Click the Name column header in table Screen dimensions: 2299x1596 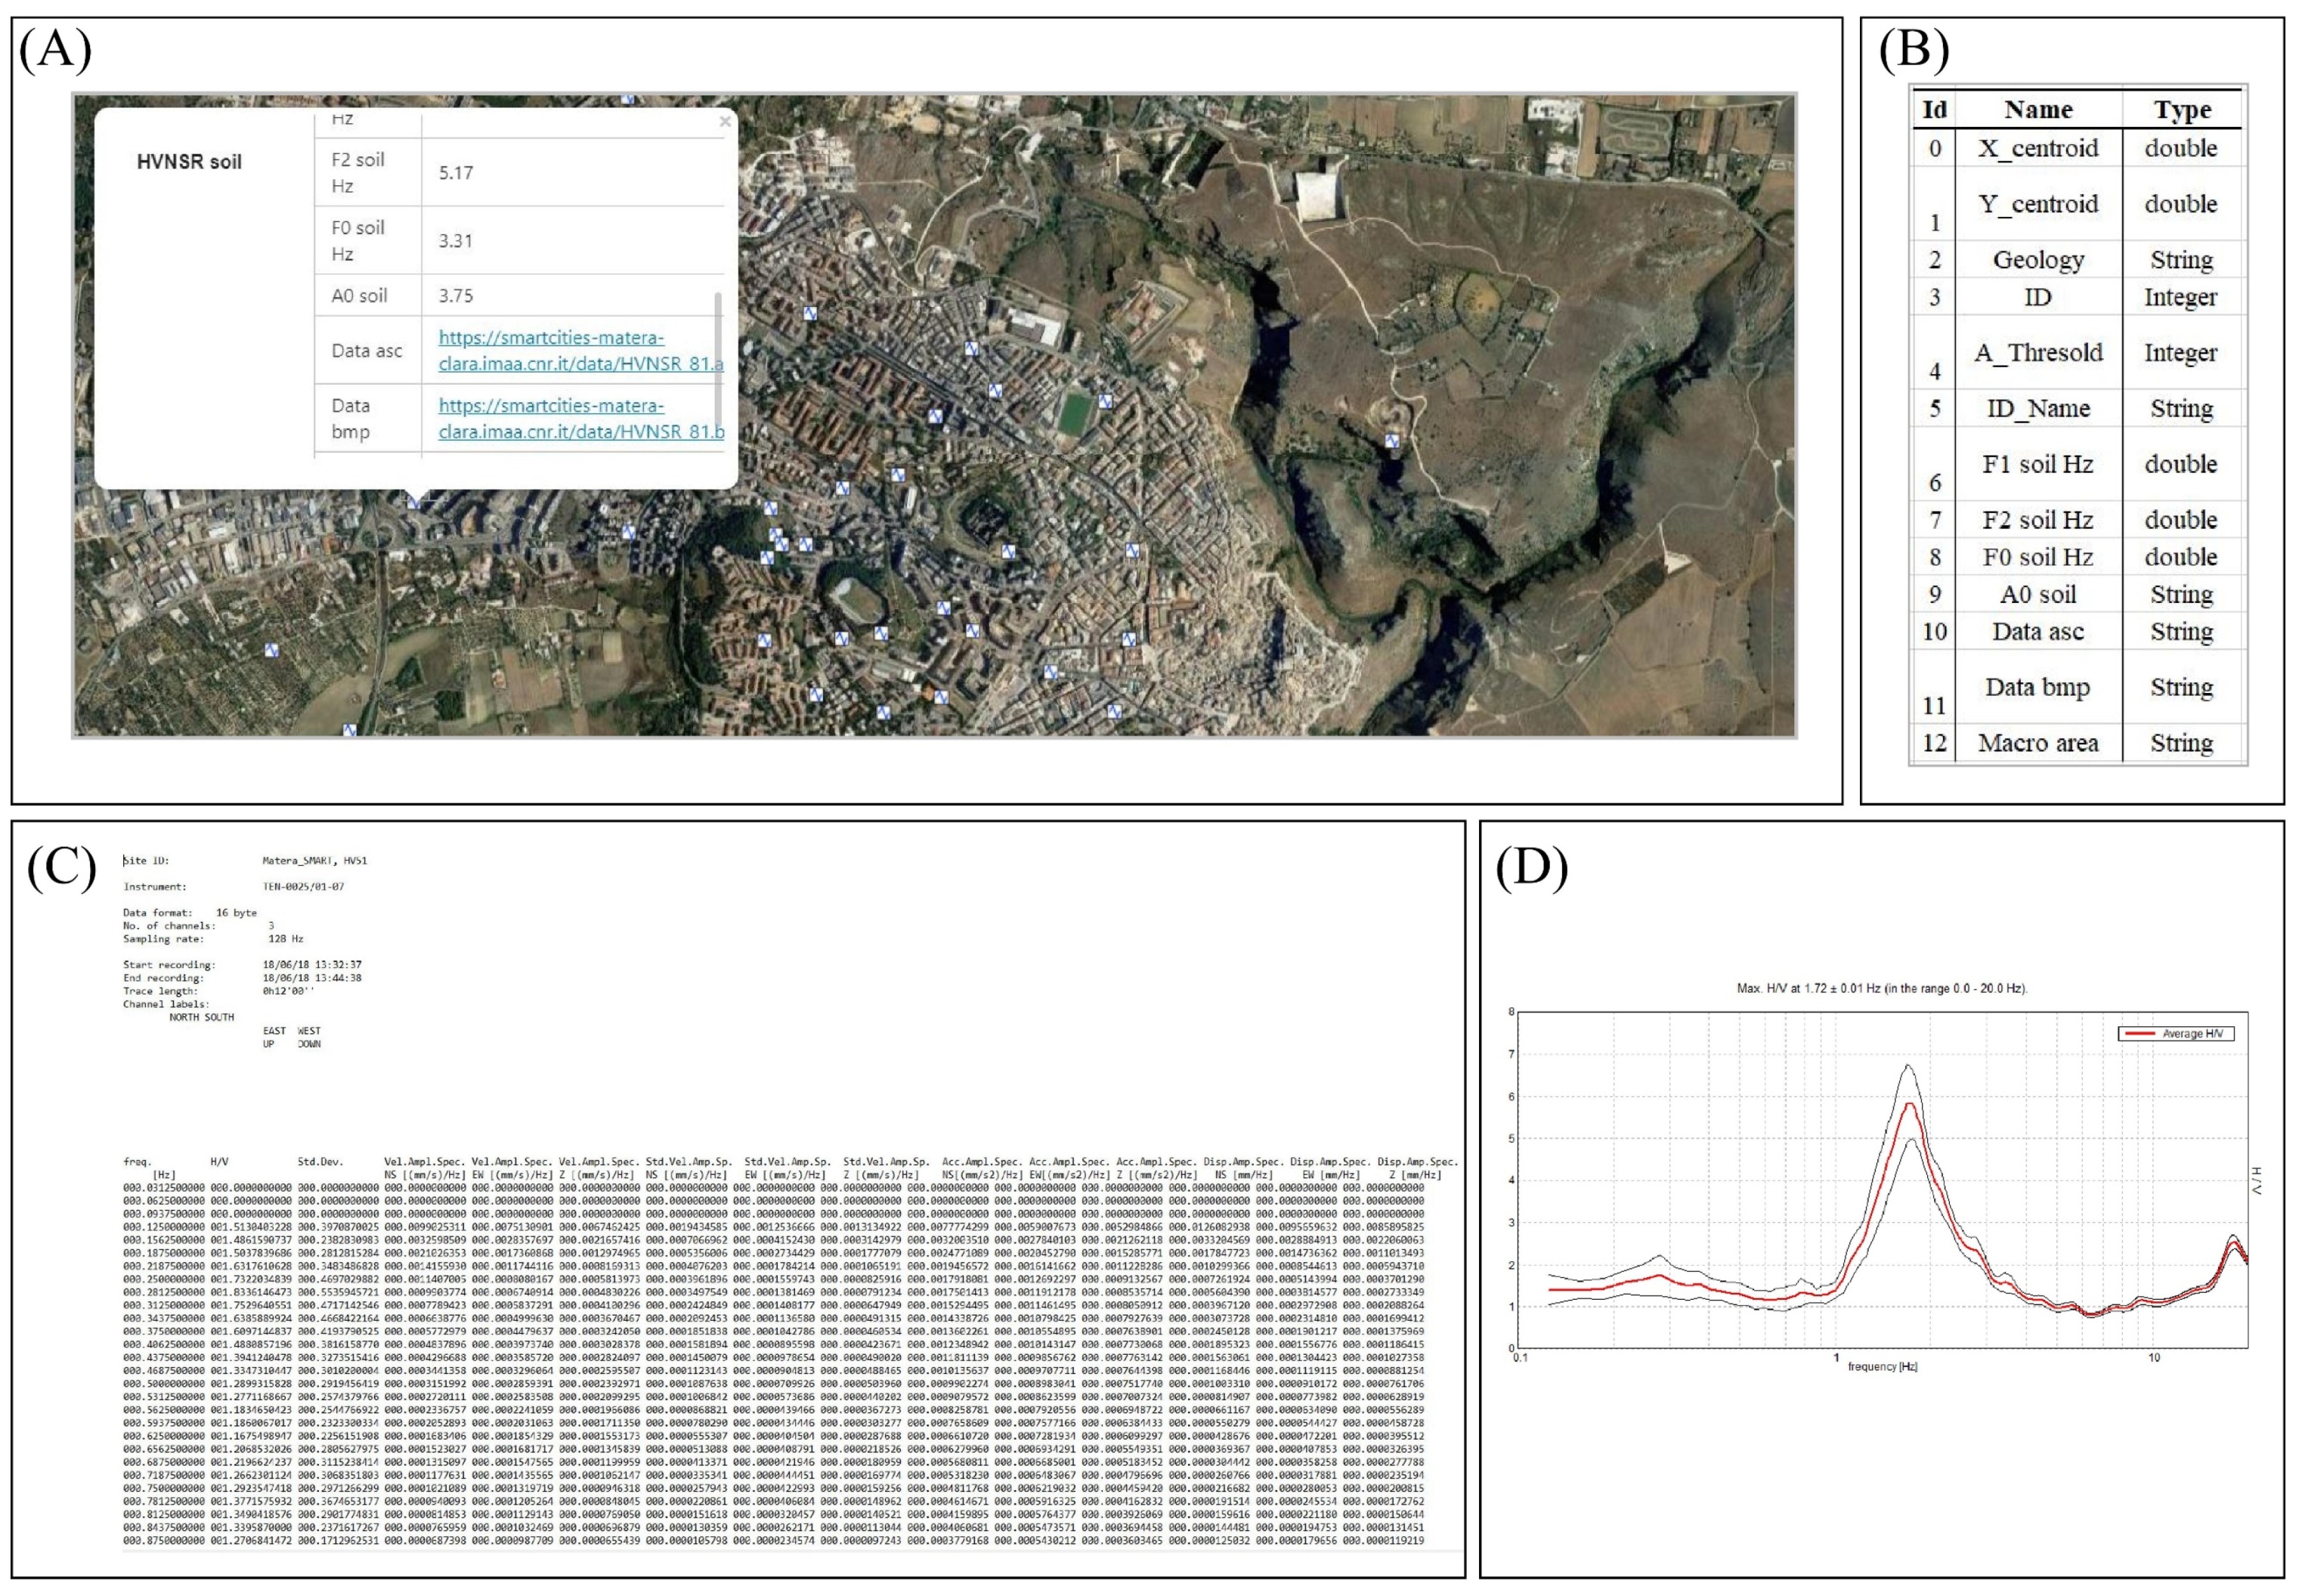coord(2037,110)
